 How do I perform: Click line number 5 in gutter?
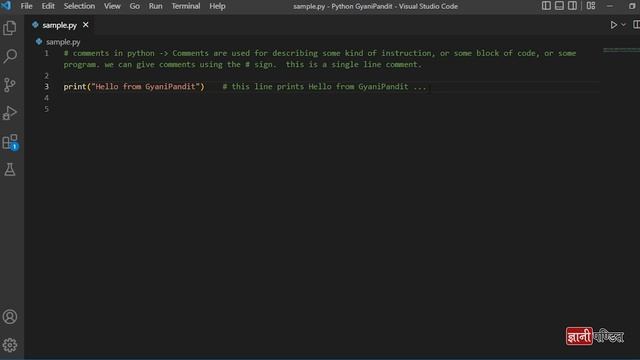coord(46,109)
